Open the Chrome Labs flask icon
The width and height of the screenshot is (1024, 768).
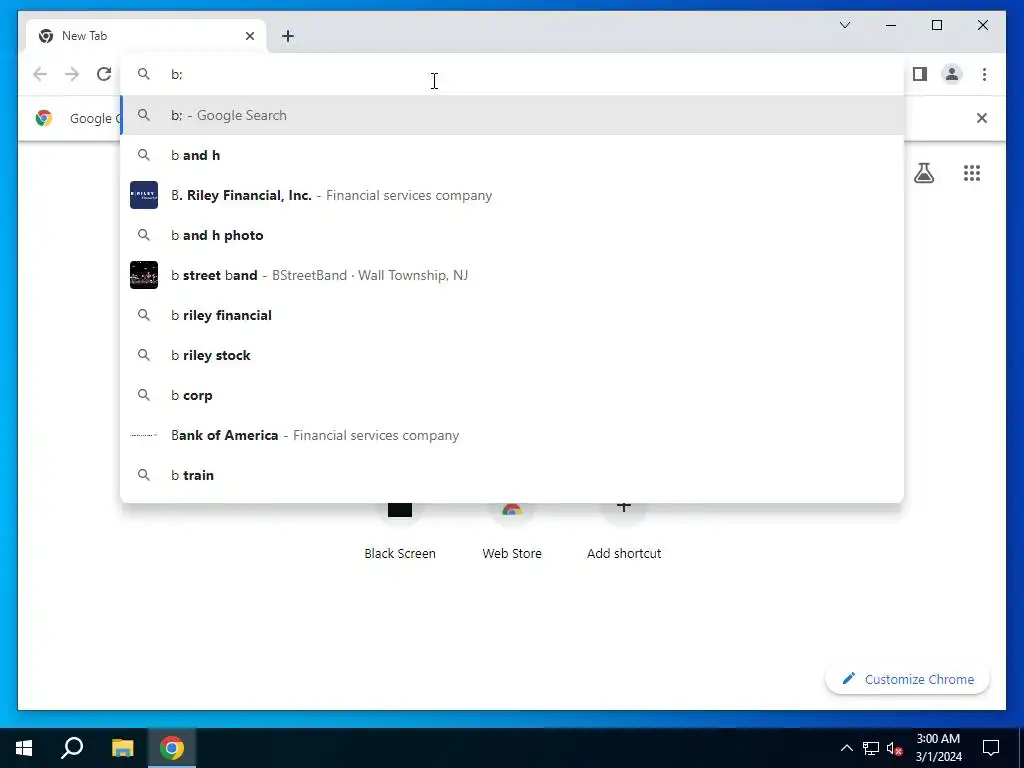click(x=923, y=173)
